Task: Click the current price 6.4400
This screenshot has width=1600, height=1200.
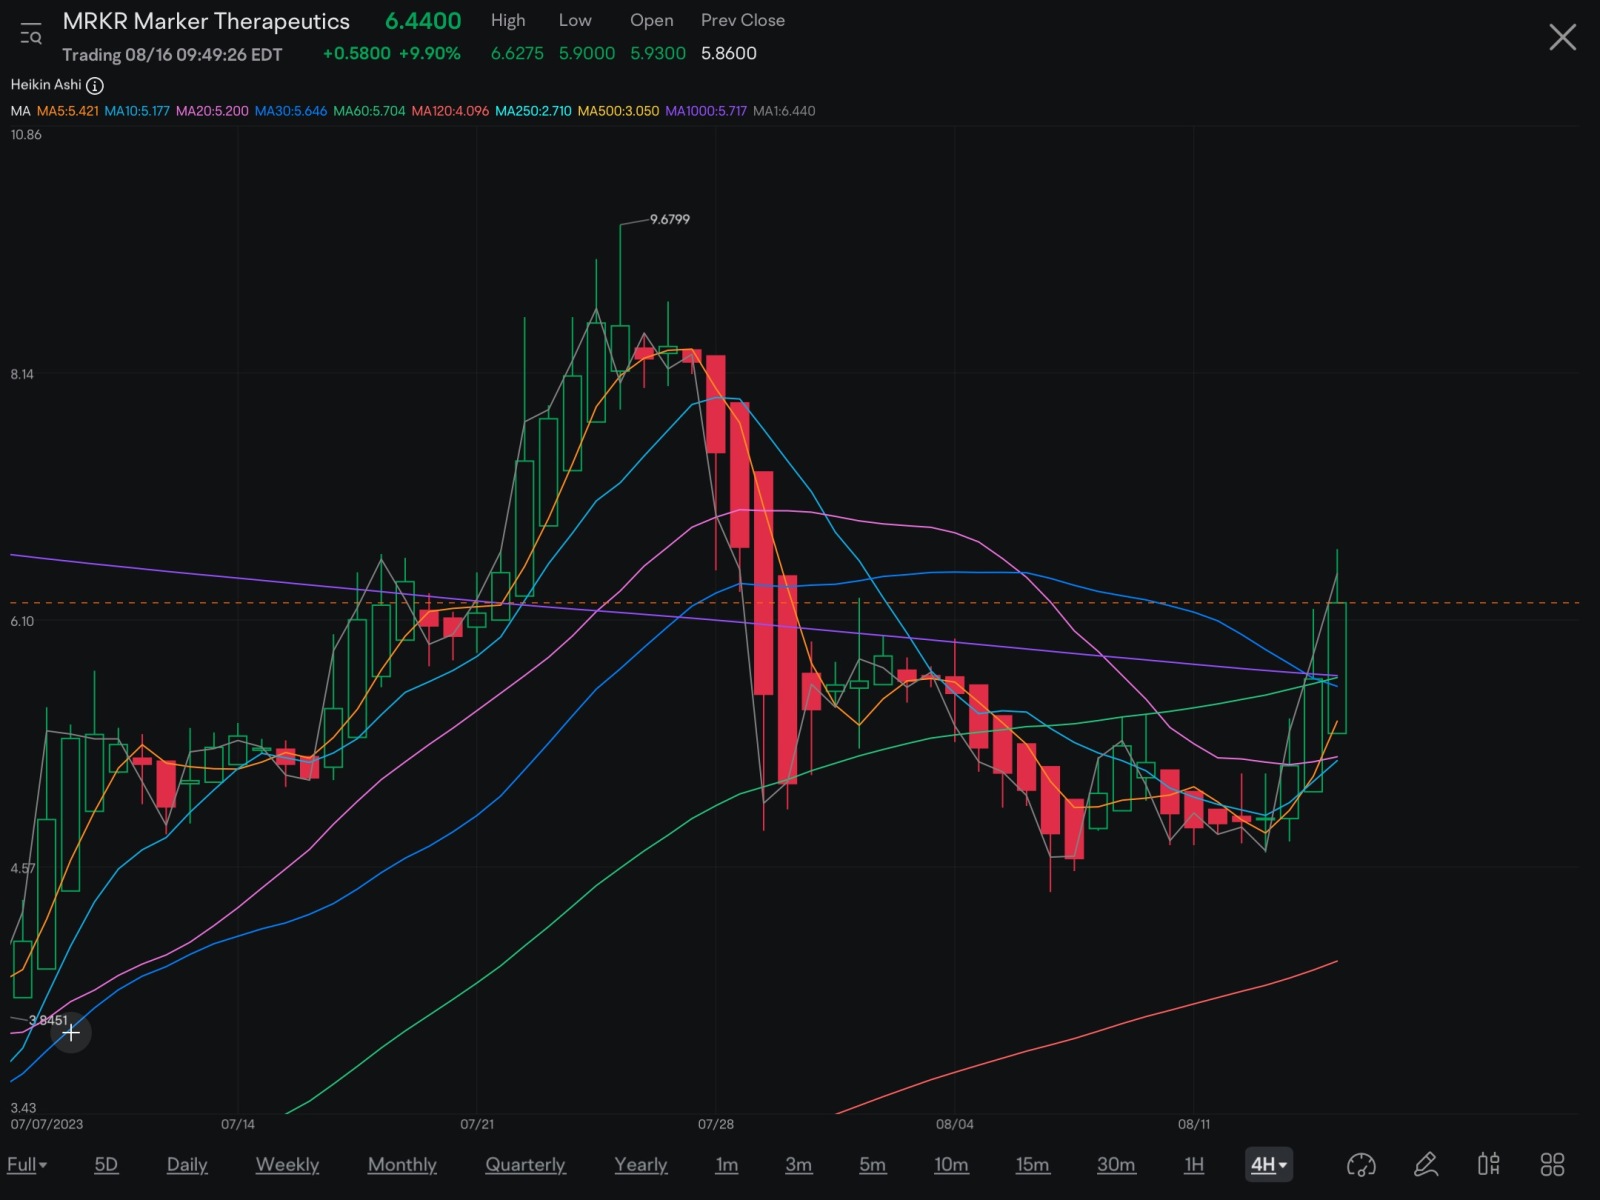Action: (423, 21)
